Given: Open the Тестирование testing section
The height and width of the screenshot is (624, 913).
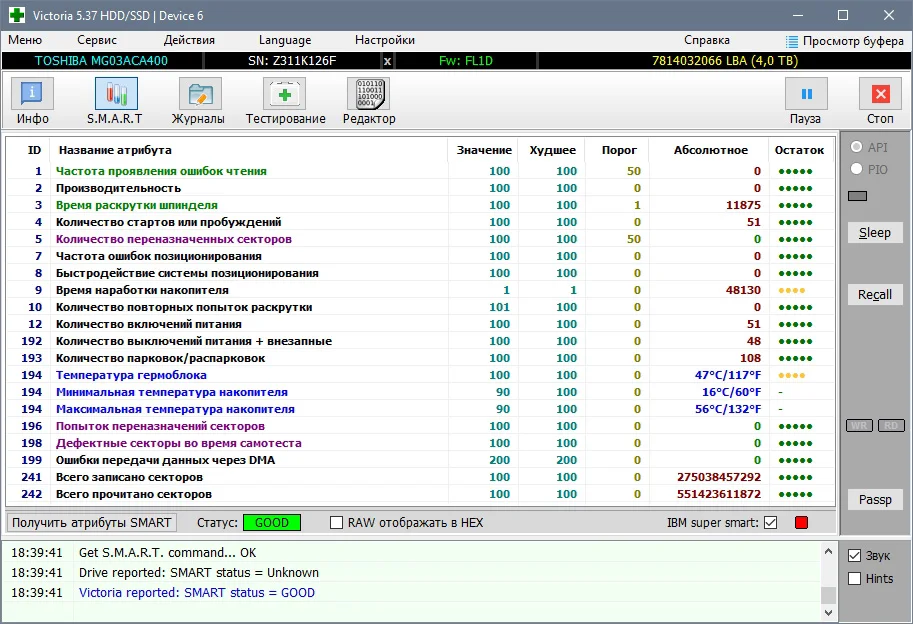Looking at the screenshot, I should click(285, 95).
